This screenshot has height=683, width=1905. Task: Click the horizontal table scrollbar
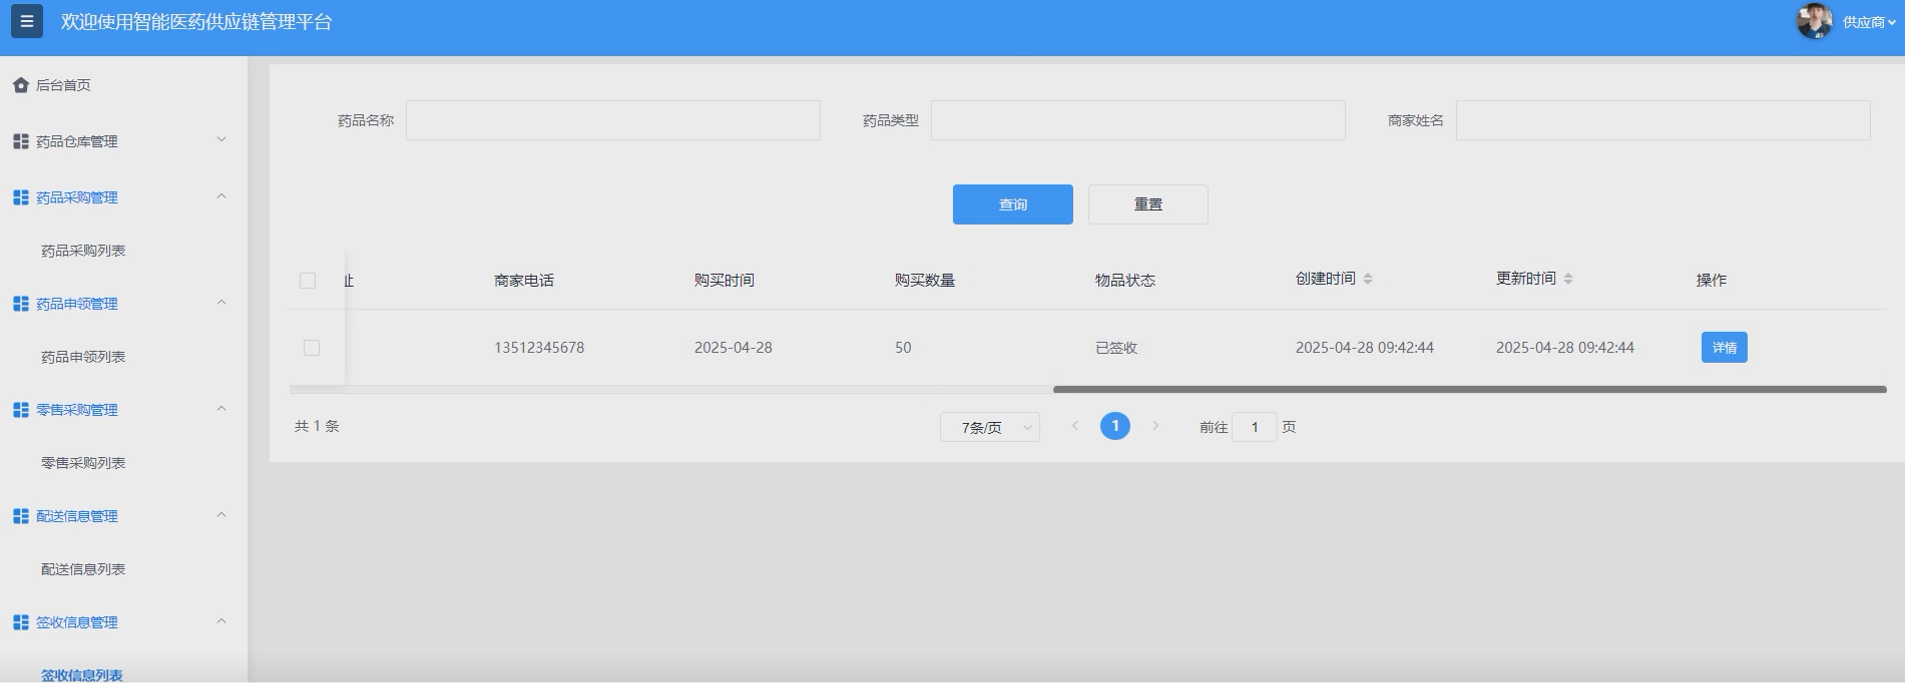tap(1470, 389)
